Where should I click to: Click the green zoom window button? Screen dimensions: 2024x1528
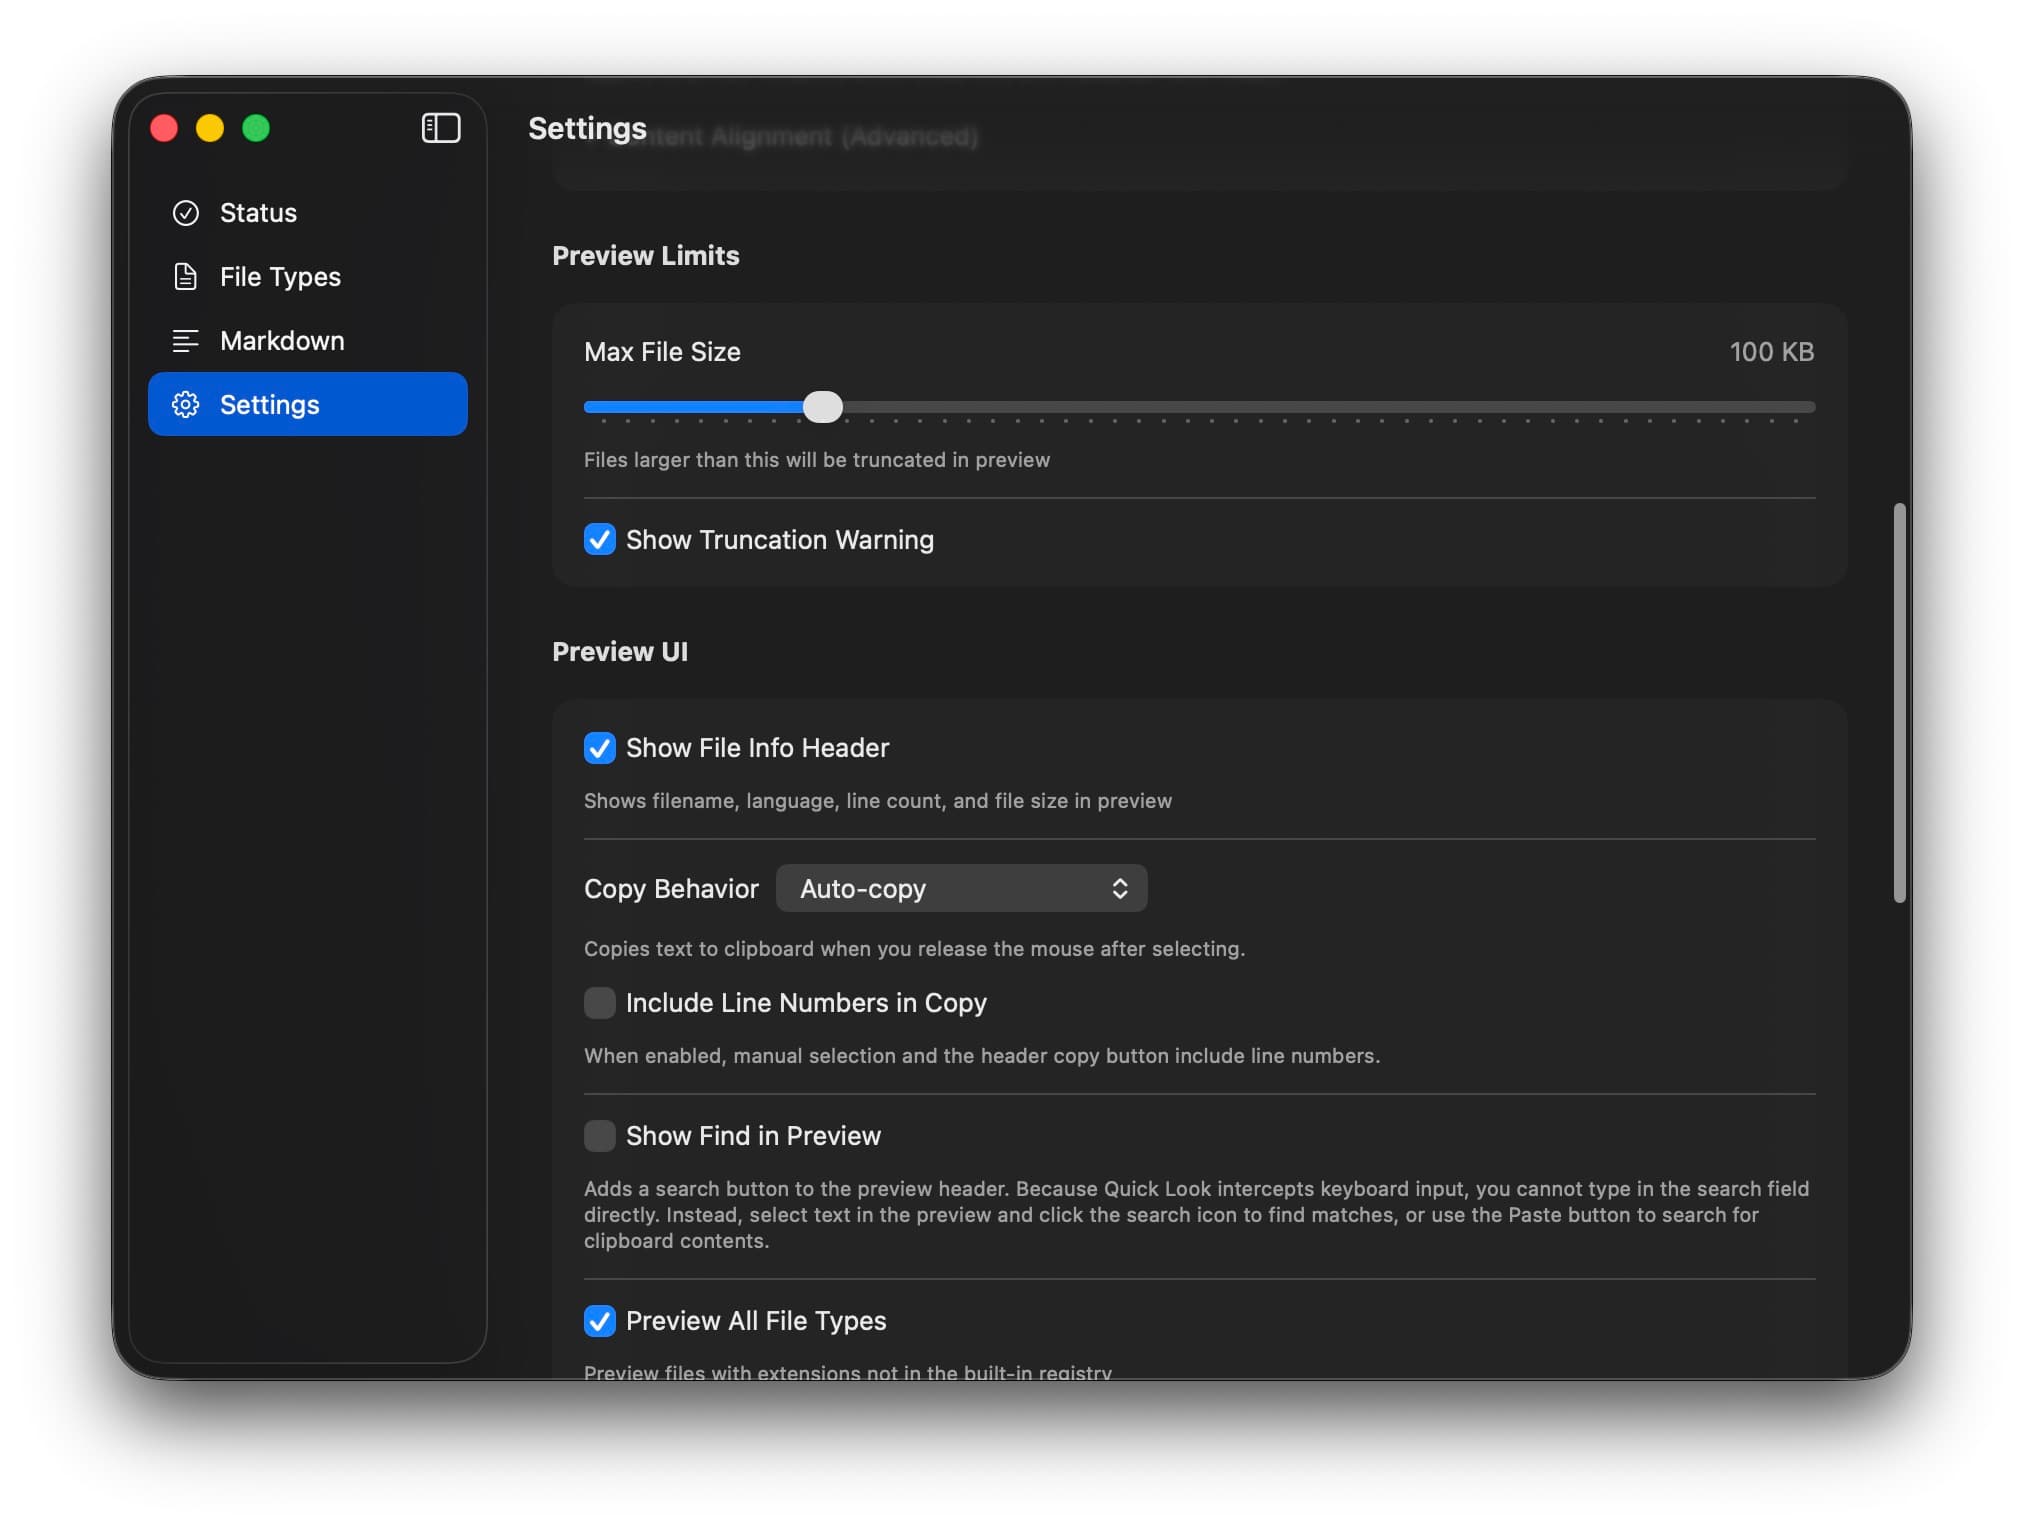[256, 128]
